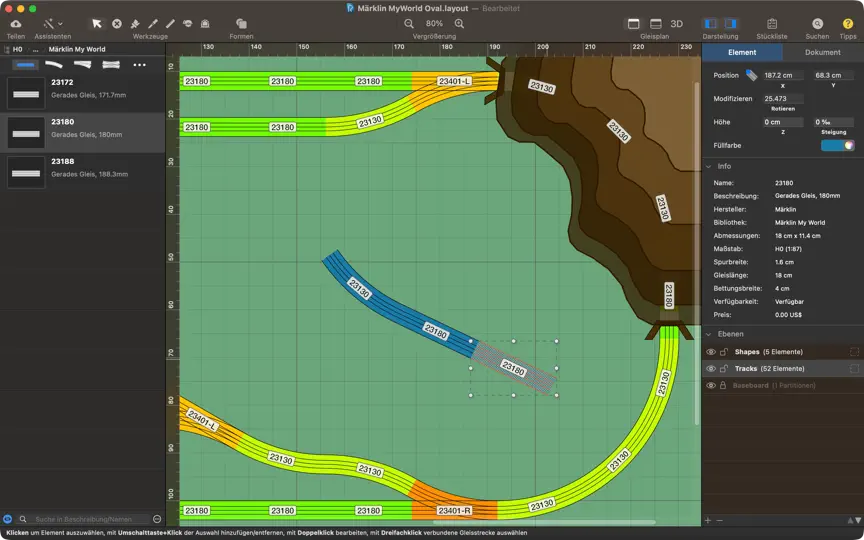This screenshot has height=540, width=864.
Task: Select the arrow pointer tool
Action: [97, 24]
